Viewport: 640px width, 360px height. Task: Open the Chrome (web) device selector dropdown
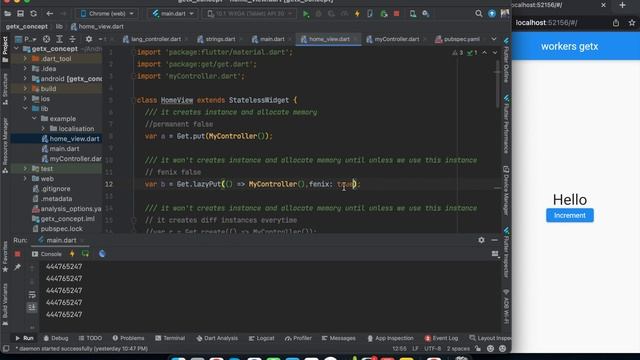[x=107, y=13]
